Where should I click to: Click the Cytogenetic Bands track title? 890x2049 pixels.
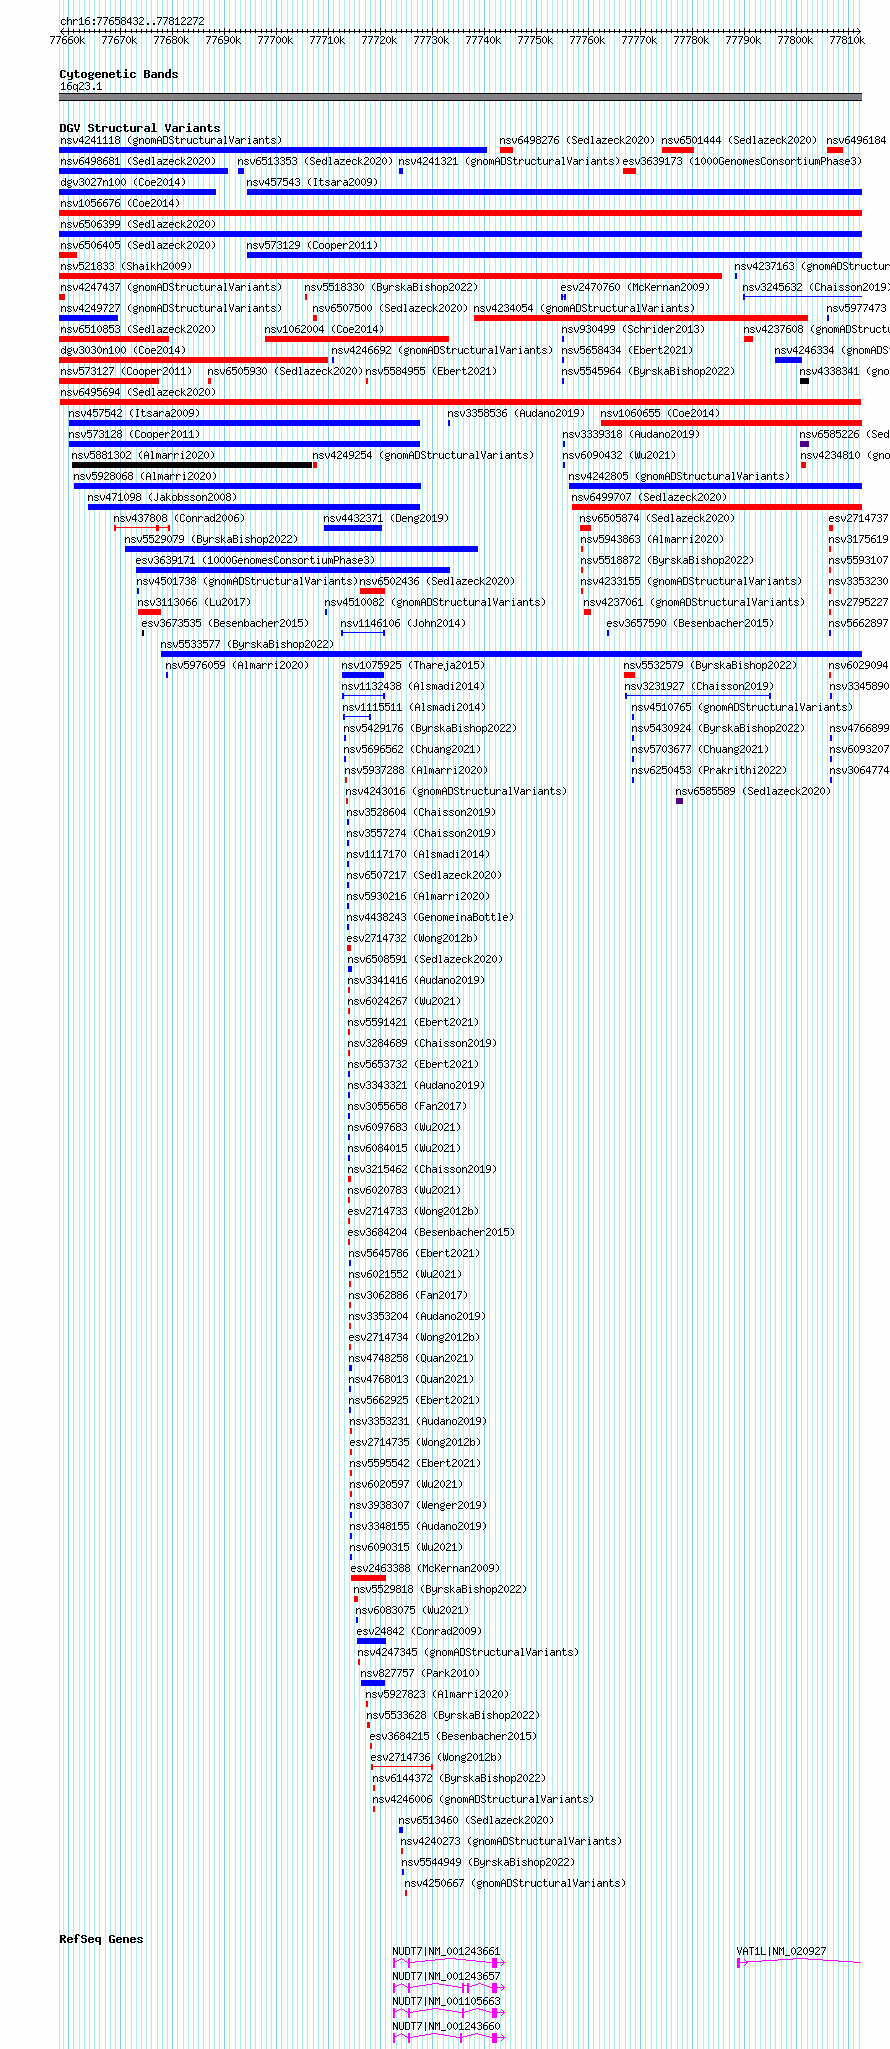[119, 74]
